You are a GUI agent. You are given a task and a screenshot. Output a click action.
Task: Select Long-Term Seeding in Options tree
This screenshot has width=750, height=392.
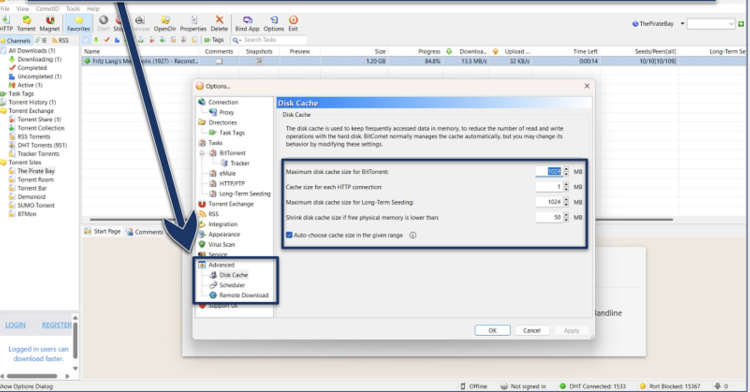(x=244, y=194)
